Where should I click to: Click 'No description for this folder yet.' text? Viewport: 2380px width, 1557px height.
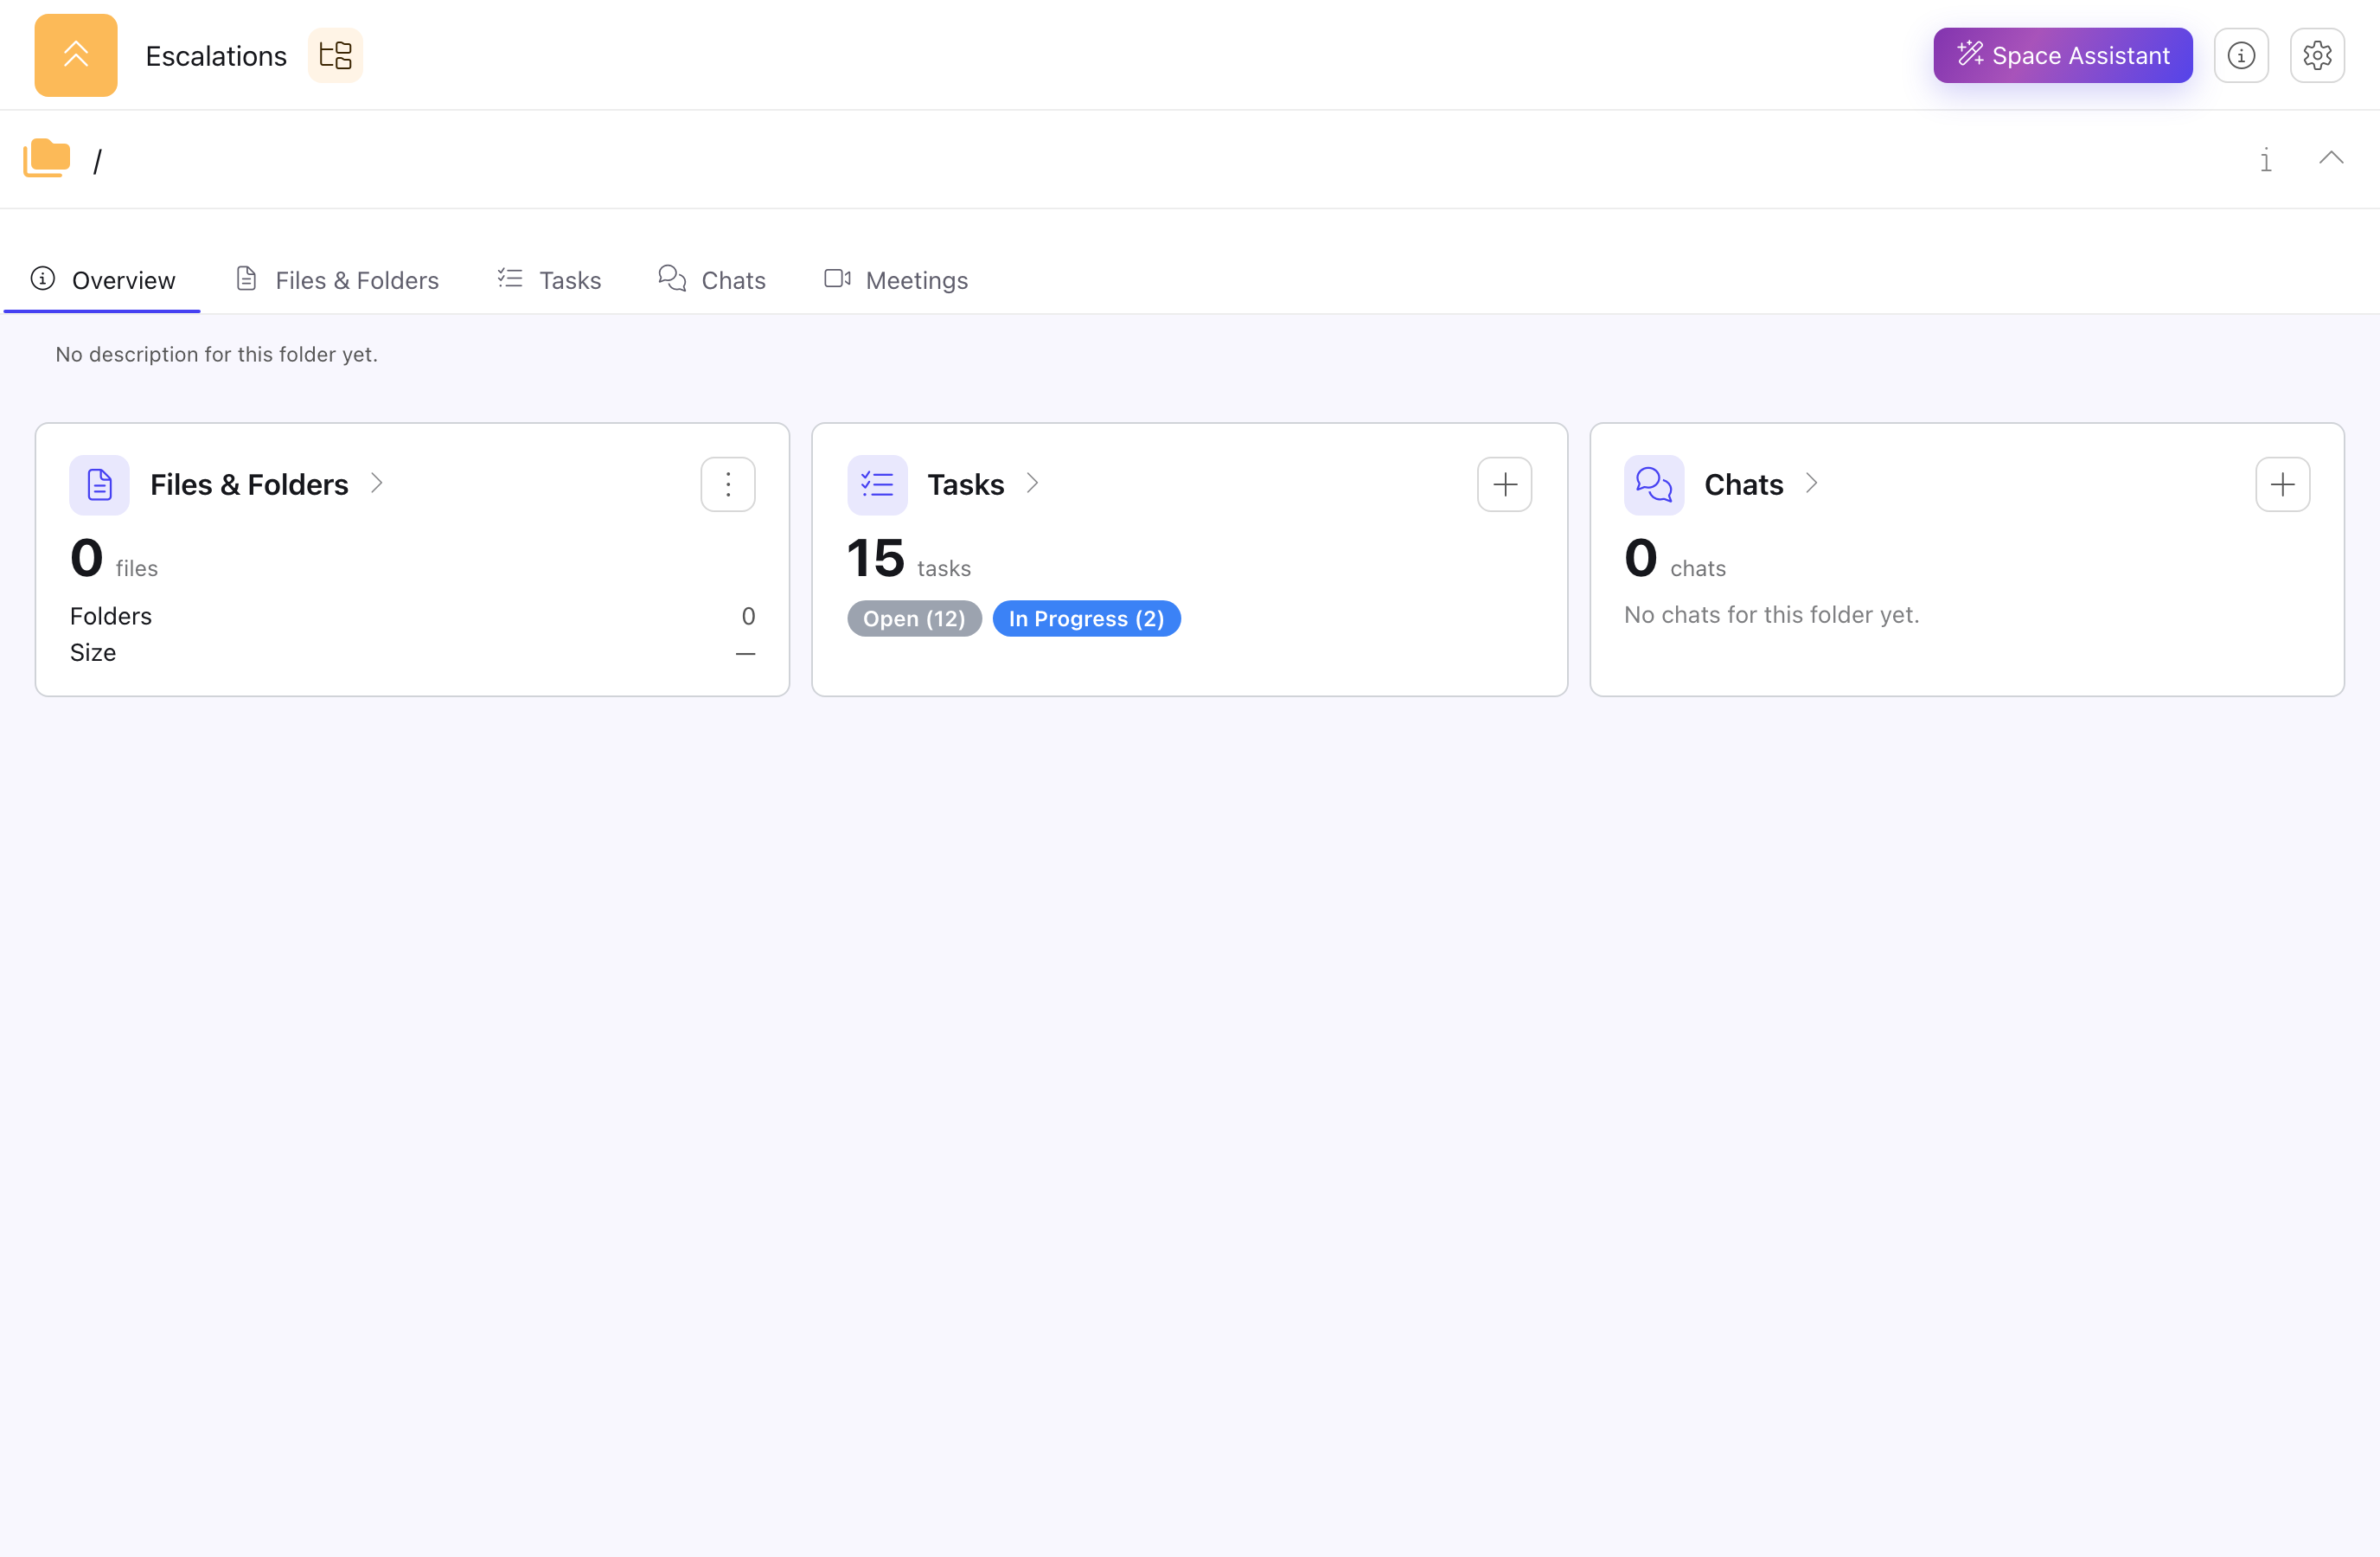(x=217, y=354)
